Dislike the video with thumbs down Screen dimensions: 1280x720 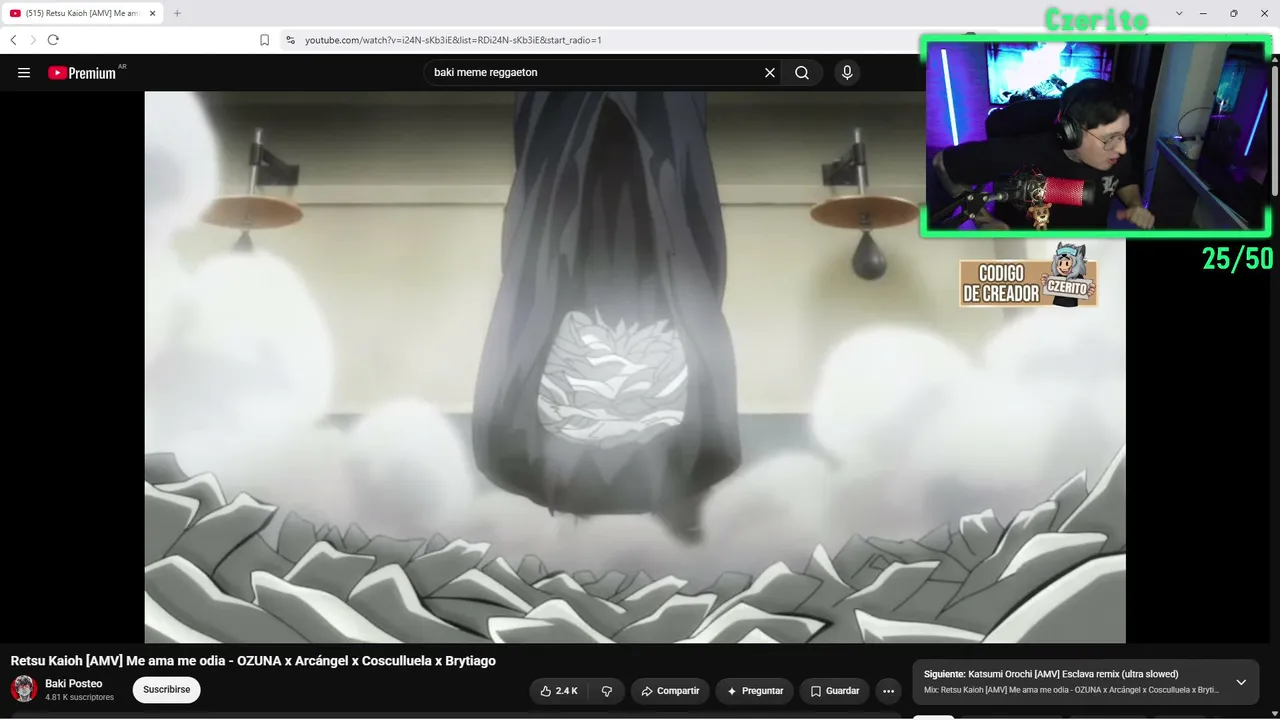tap(606, 691)
